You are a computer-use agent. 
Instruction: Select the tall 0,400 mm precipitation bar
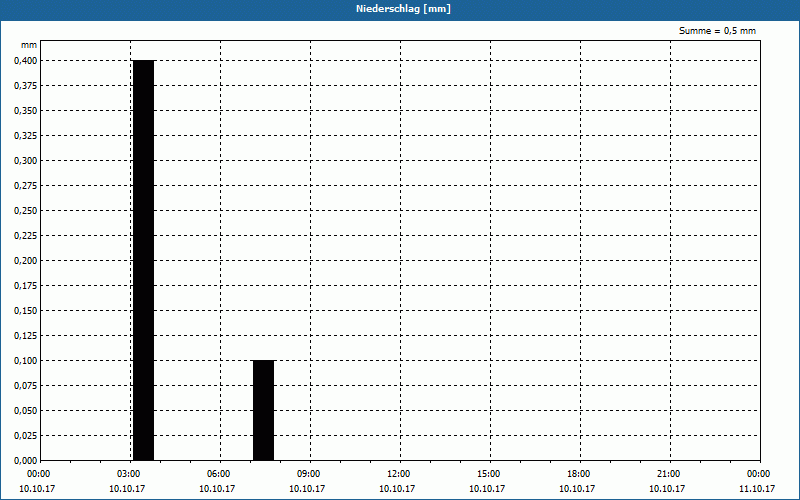pyautogui.click(x=143, y=260)
